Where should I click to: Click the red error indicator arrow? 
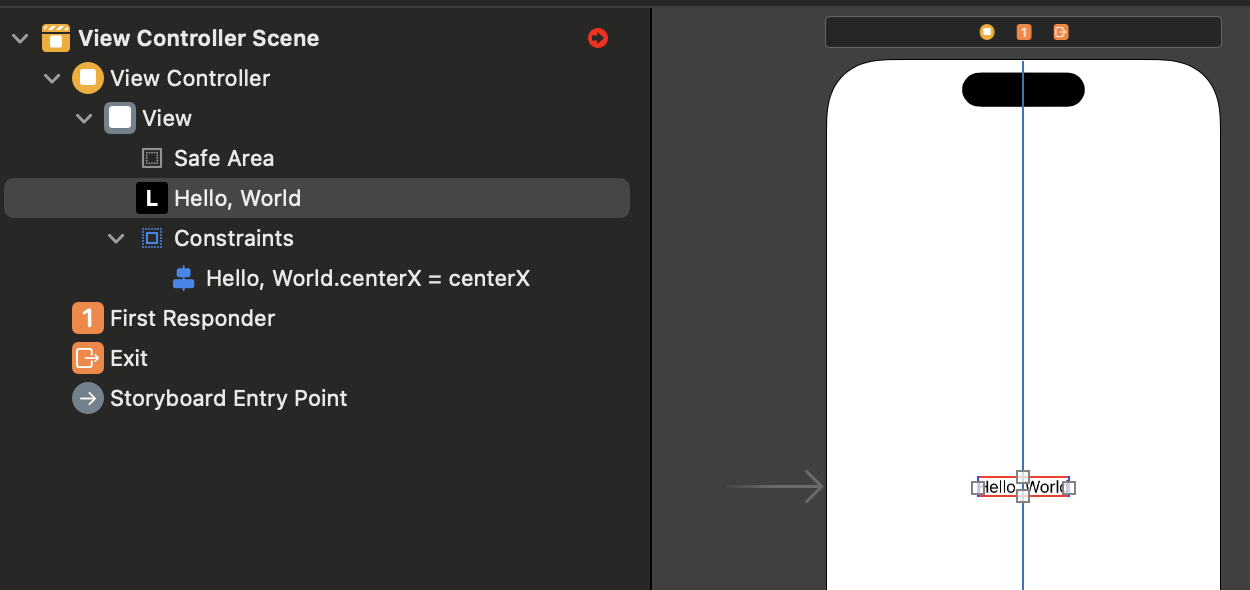598,38
